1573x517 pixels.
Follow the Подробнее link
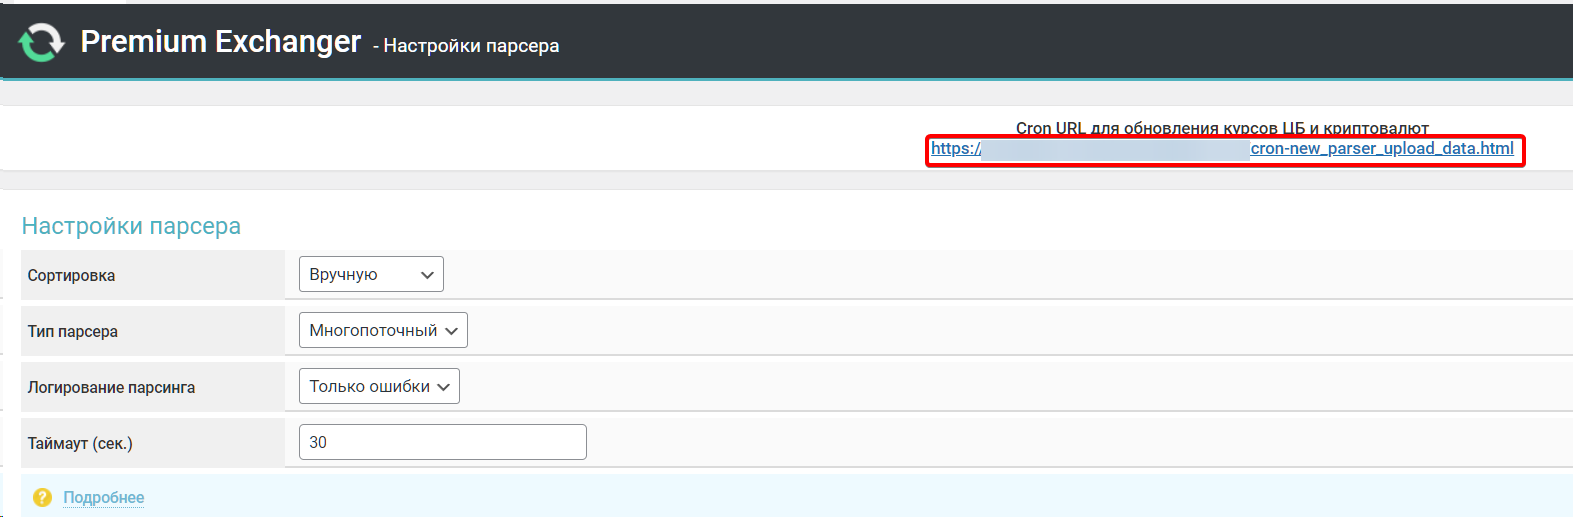[104, 497]
